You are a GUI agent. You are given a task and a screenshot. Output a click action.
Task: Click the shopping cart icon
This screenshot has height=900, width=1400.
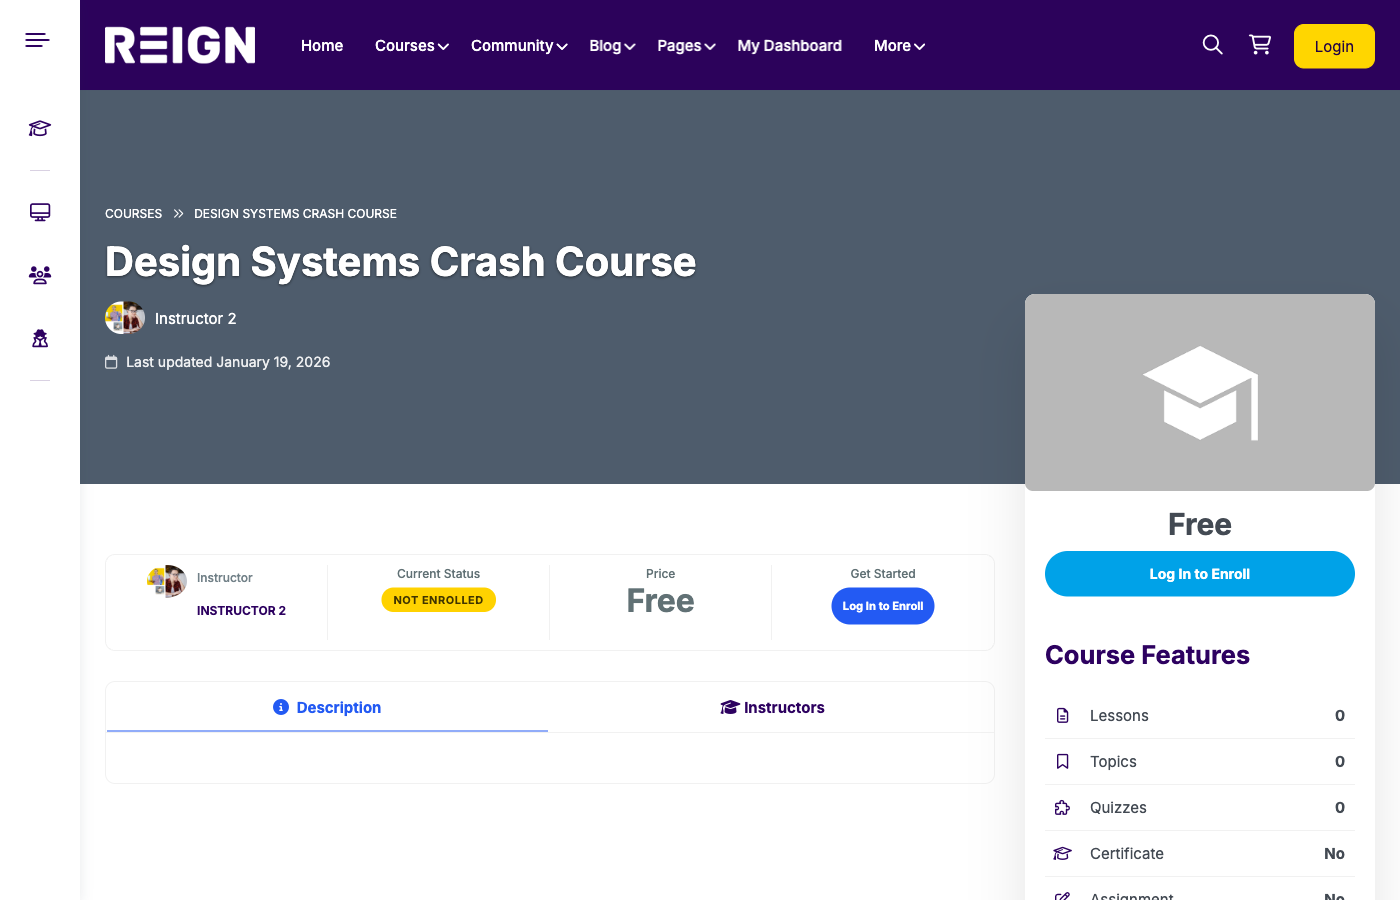[x=1260, y=44]
